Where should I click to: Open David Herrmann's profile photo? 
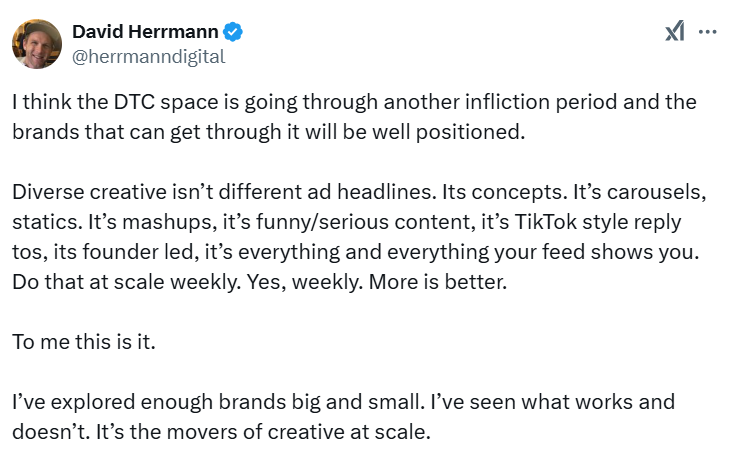point(36,44)
